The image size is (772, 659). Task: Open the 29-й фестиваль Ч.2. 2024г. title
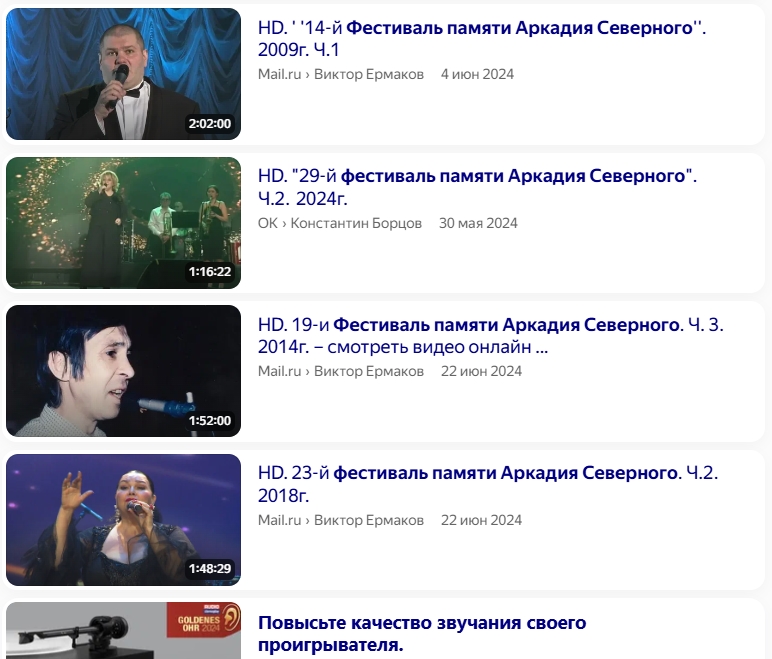click(x=477, y=187)
